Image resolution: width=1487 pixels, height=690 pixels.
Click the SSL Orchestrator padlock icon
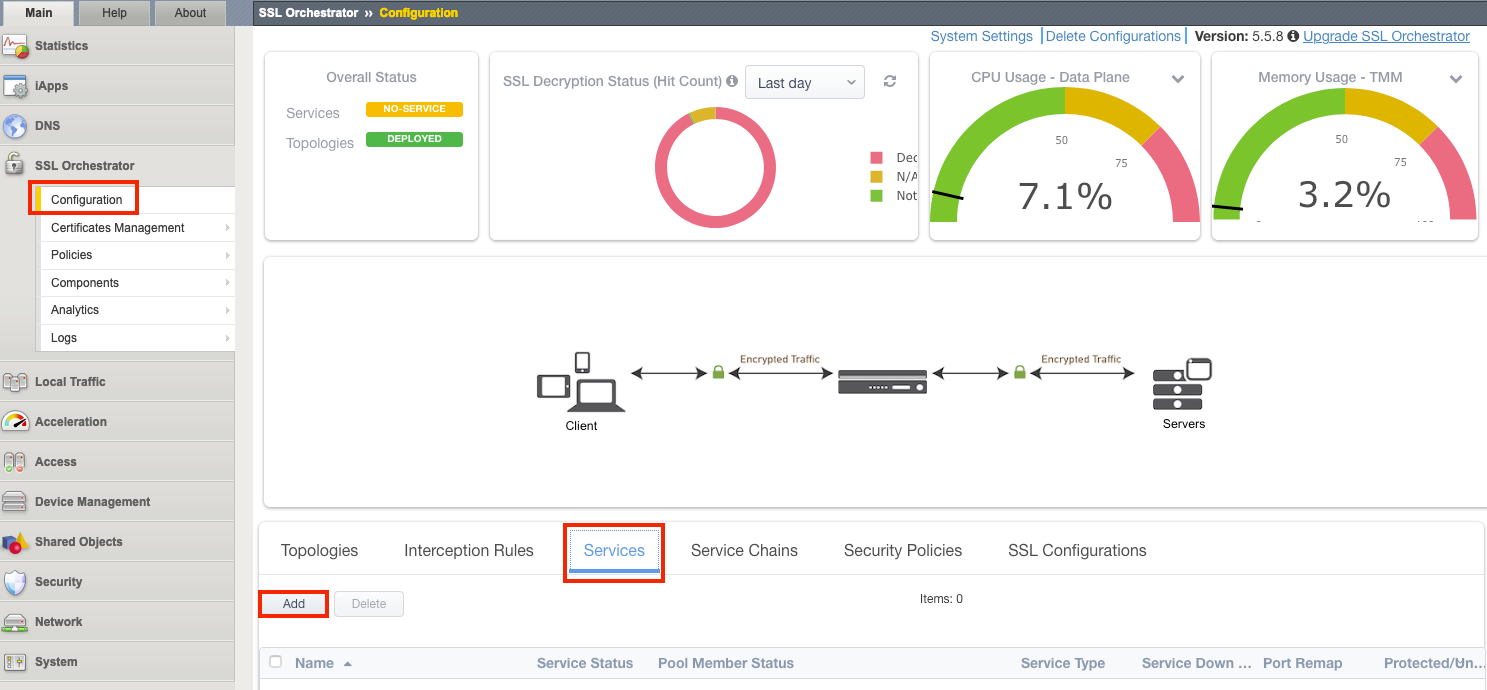pos(15,165)
